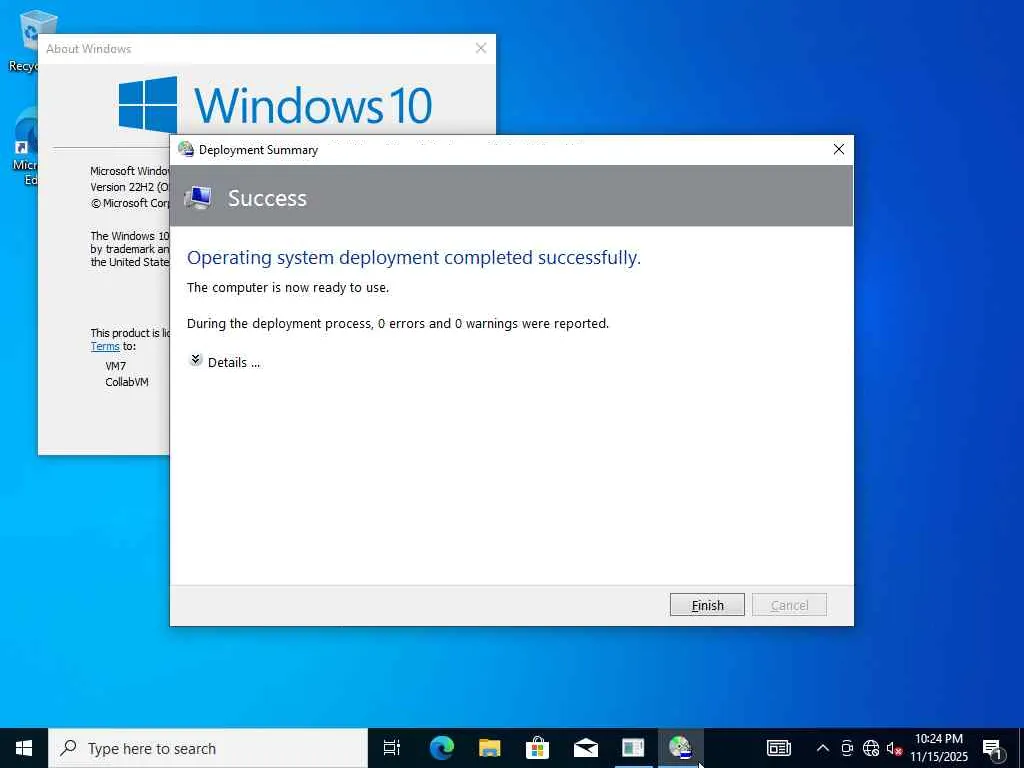Open the Windows Start menu
This screenshot has height=768, width=1024.
[24, 748]
